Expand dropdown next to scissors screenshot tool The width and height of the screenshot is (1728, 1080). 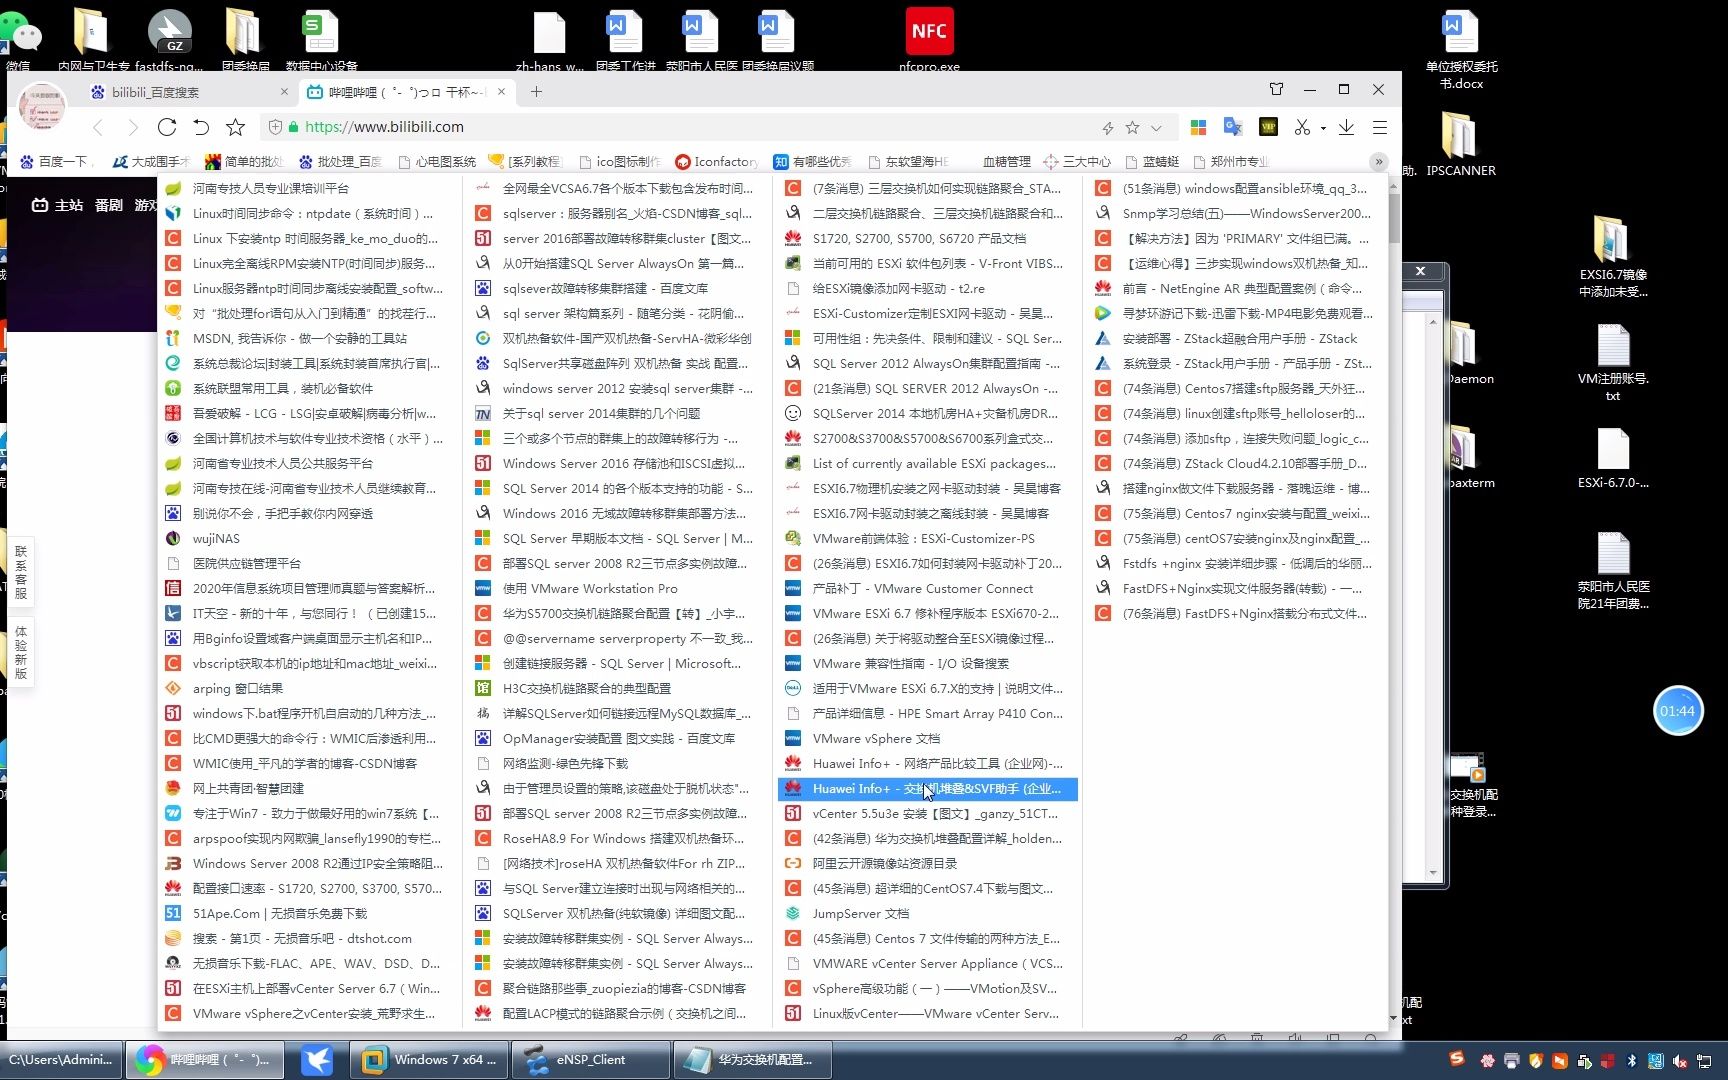[x=1323, y=128]
